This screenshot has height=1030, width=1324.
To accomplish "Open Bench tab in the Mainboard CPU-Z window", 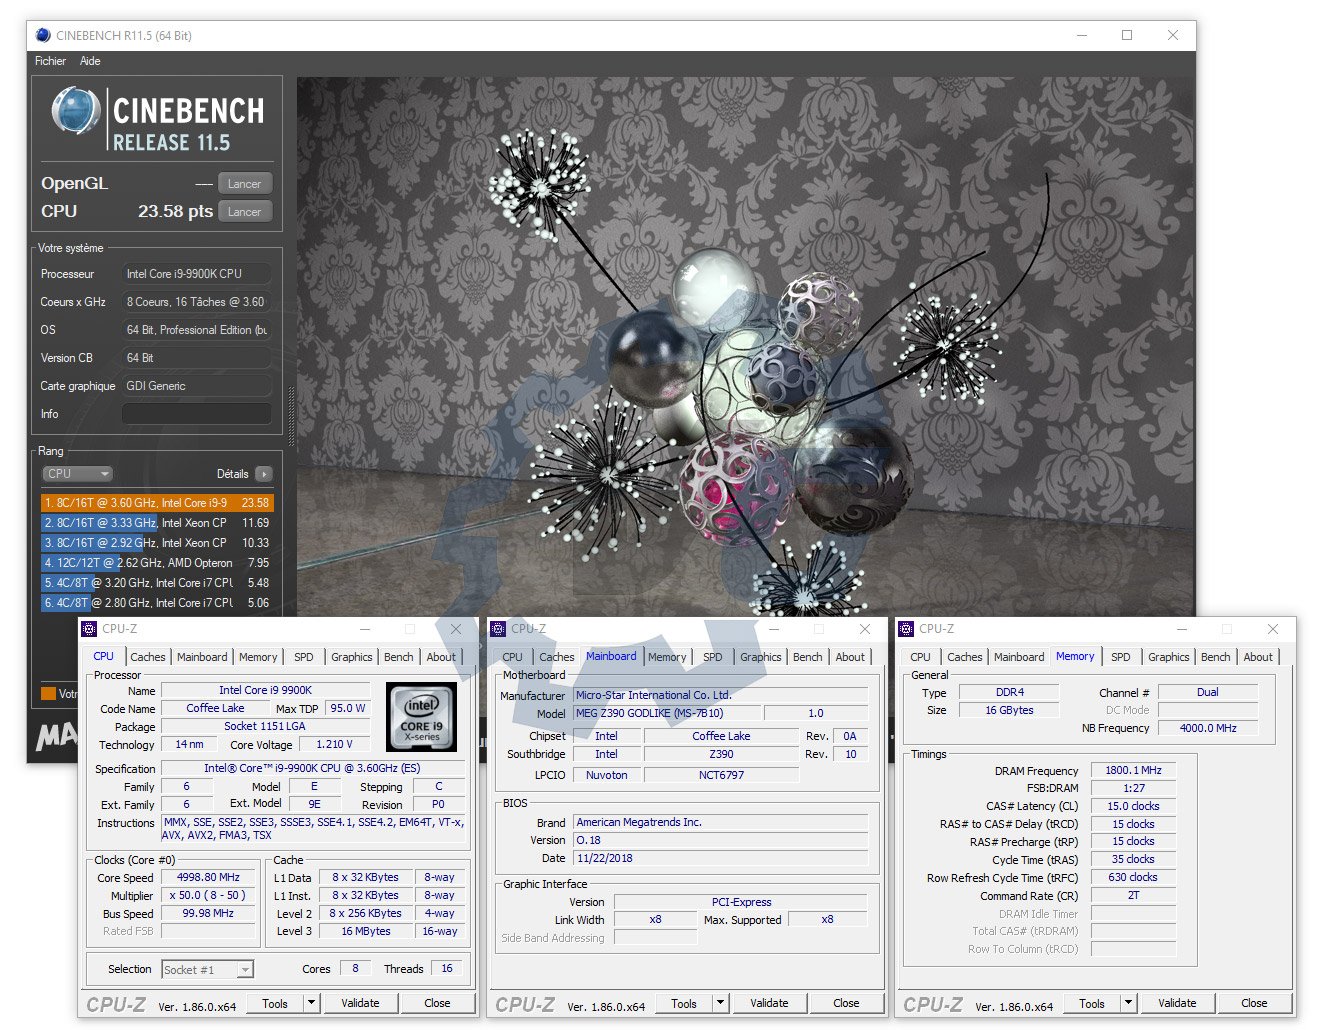I will 808,657.
